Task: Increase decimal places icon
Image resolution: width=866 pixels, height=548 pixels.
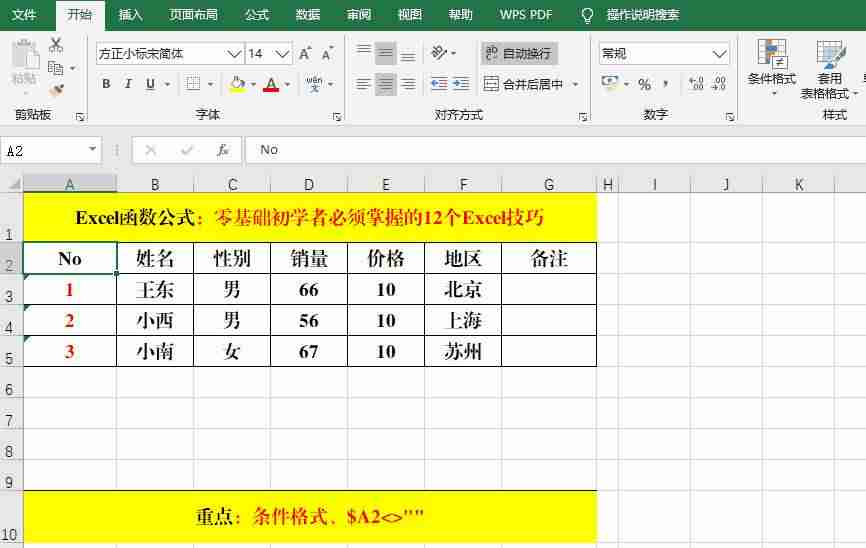Action: click(696, 84)
